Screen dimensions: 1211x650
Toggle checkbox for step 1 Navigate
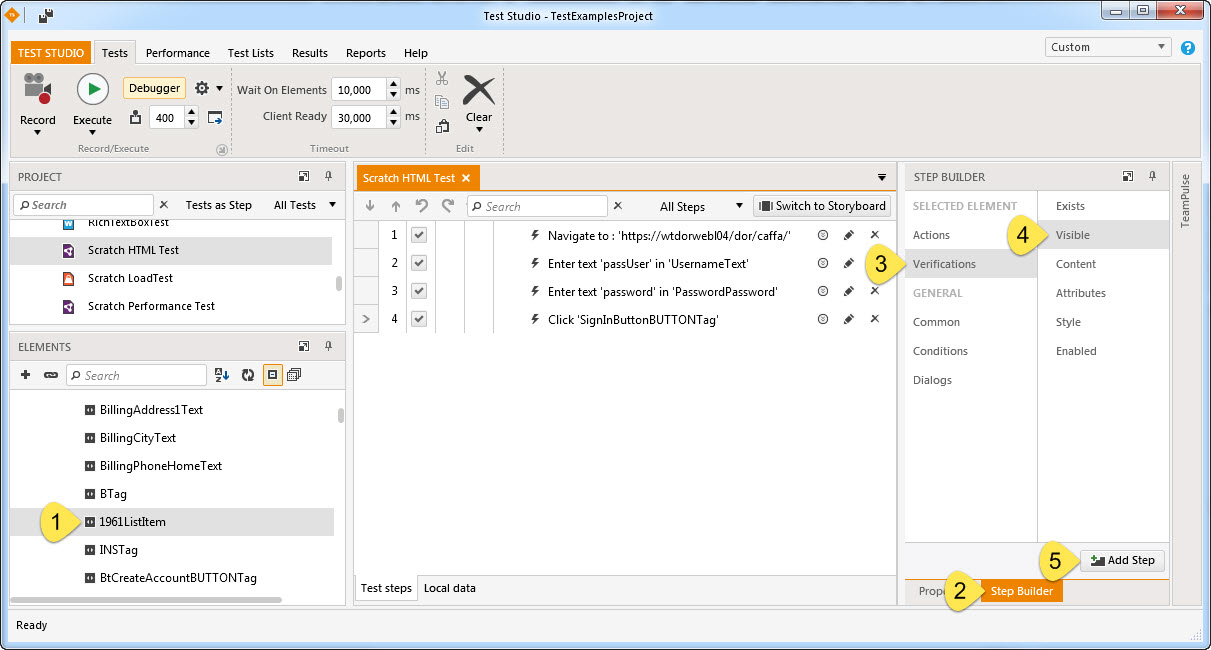[x=419, y=235]
